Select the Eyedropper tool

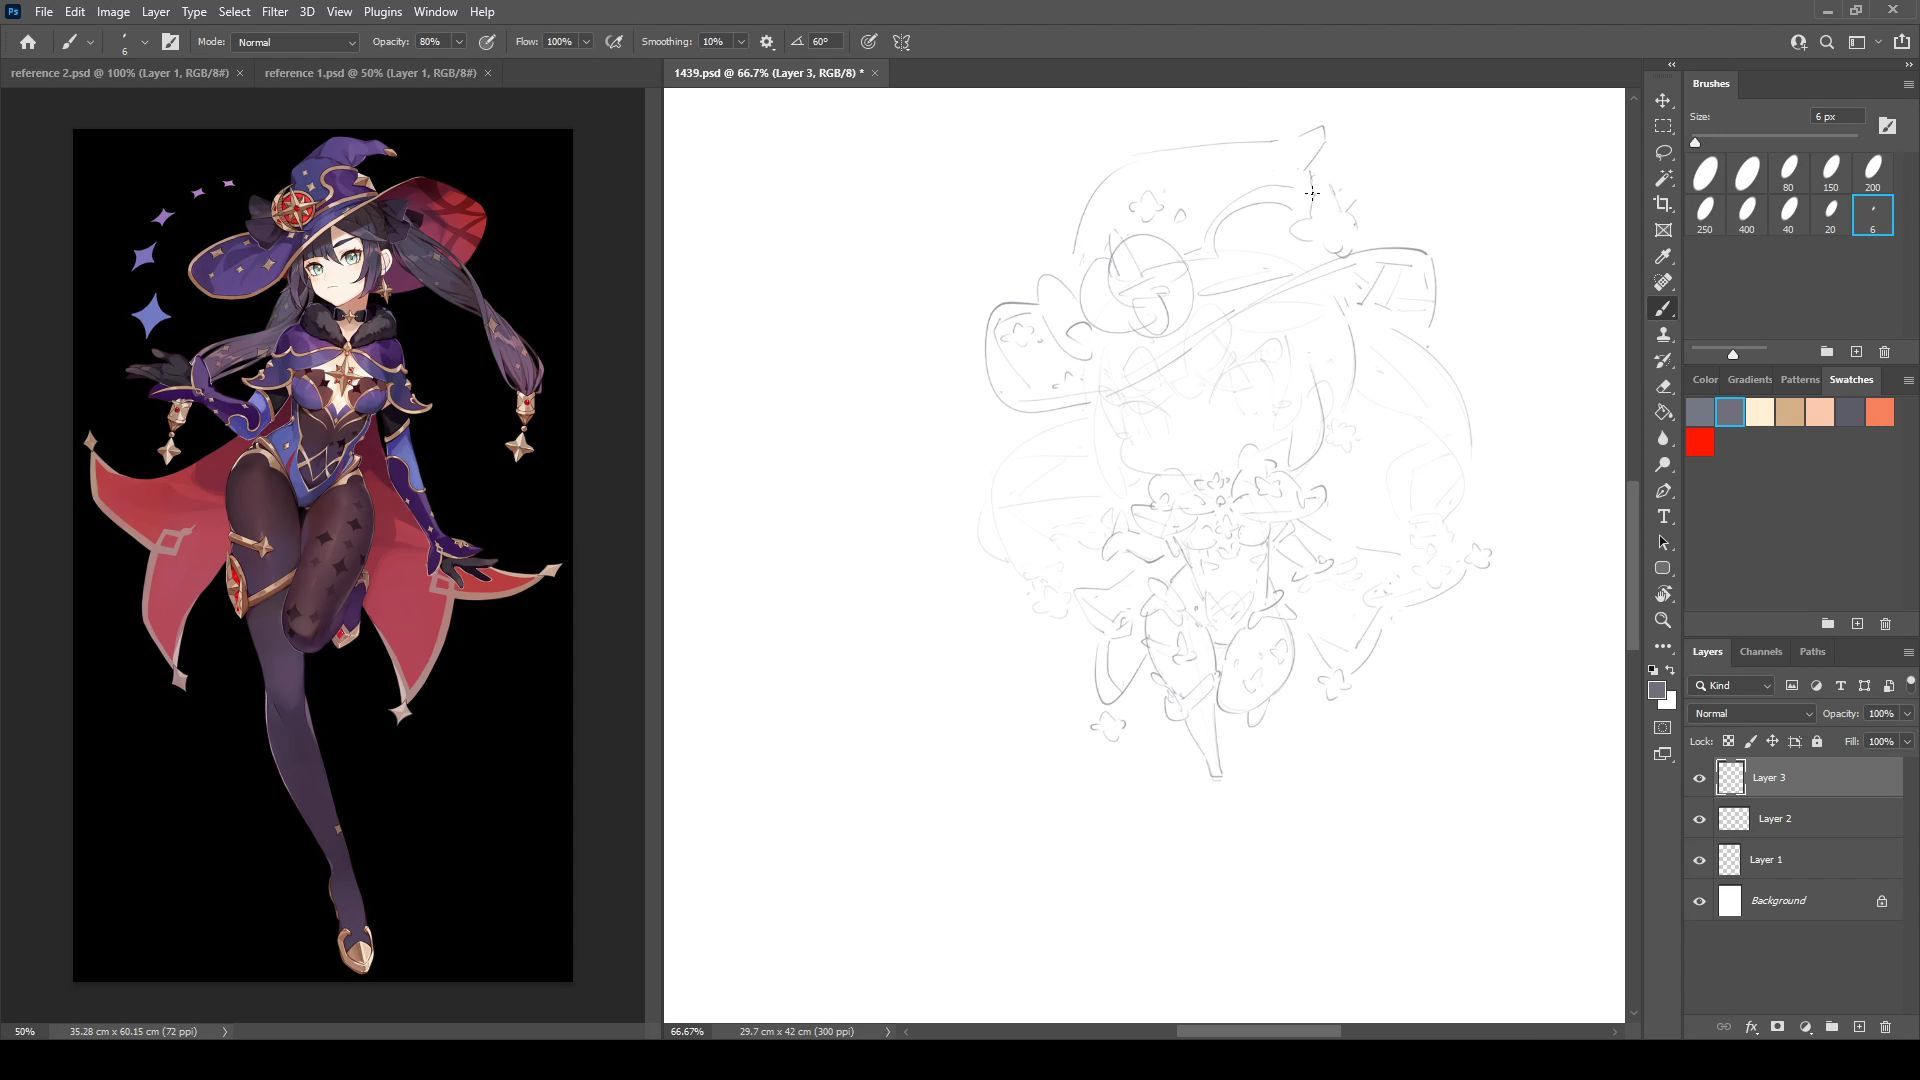[1663, 257]
